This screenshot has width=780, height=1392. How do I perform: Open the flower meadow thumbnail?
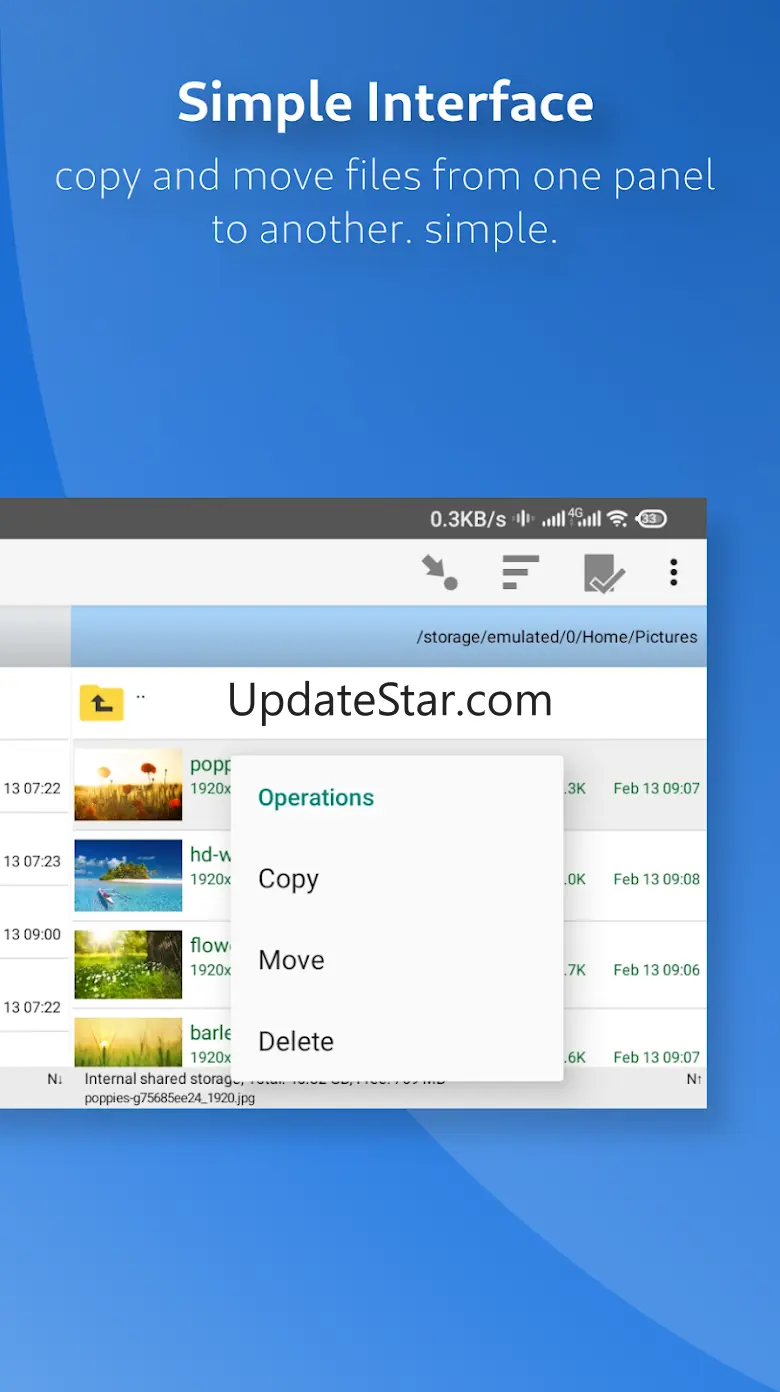point(128,964)
